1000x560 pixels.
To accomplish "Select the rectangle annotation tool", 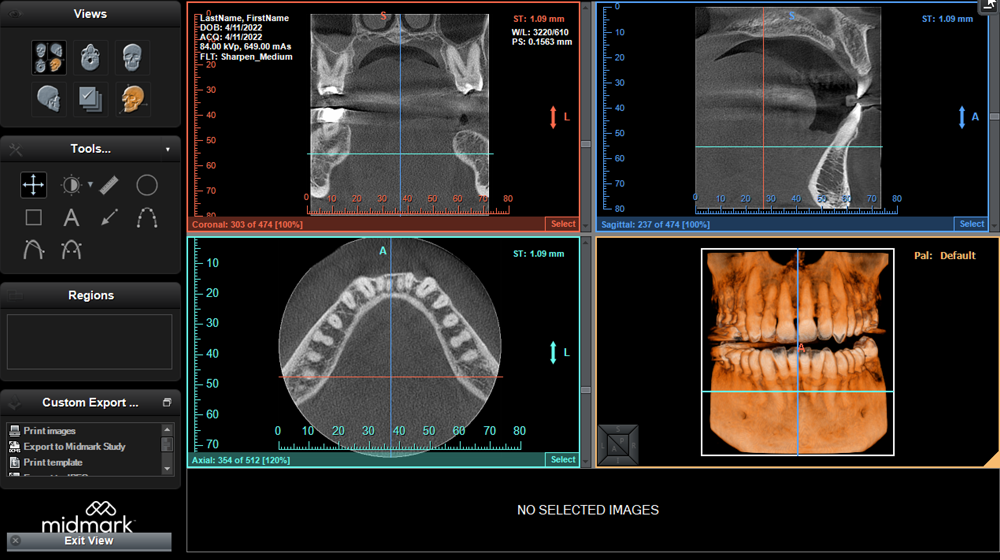I will pyautogui.click(x=33, y=217).
